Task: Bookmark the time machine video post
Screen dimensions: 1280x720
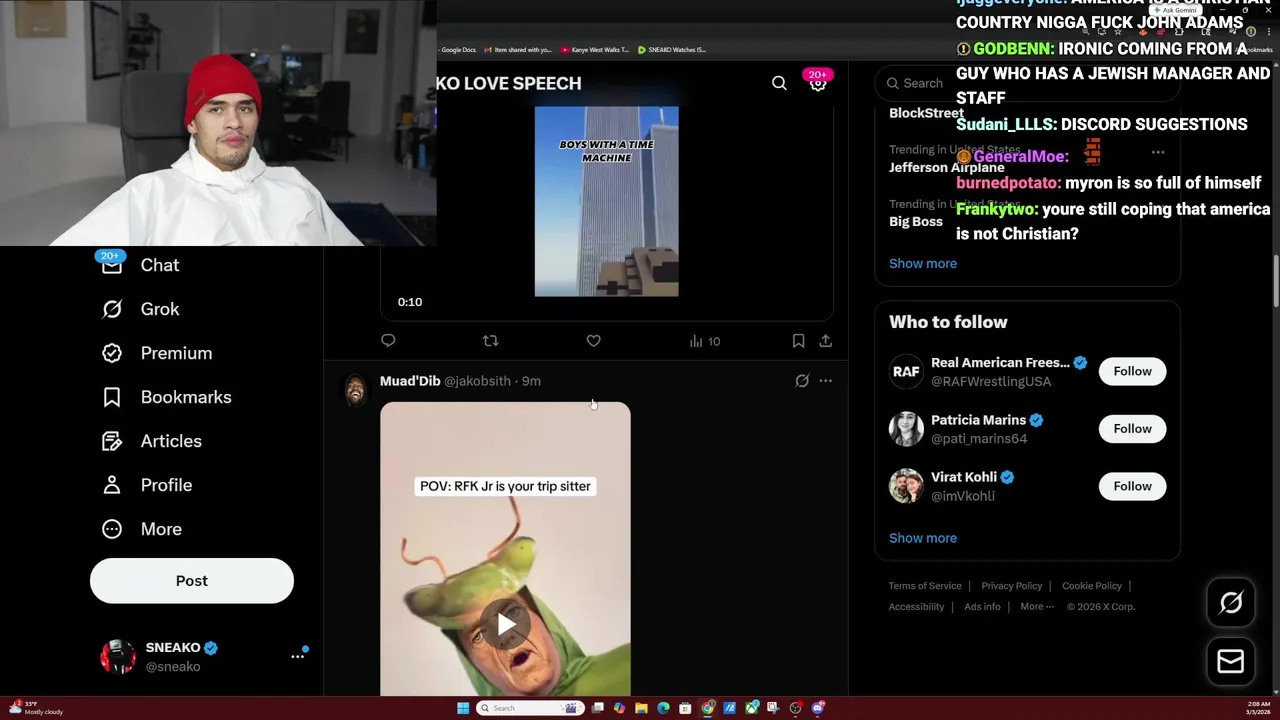Action: point(798,341)
